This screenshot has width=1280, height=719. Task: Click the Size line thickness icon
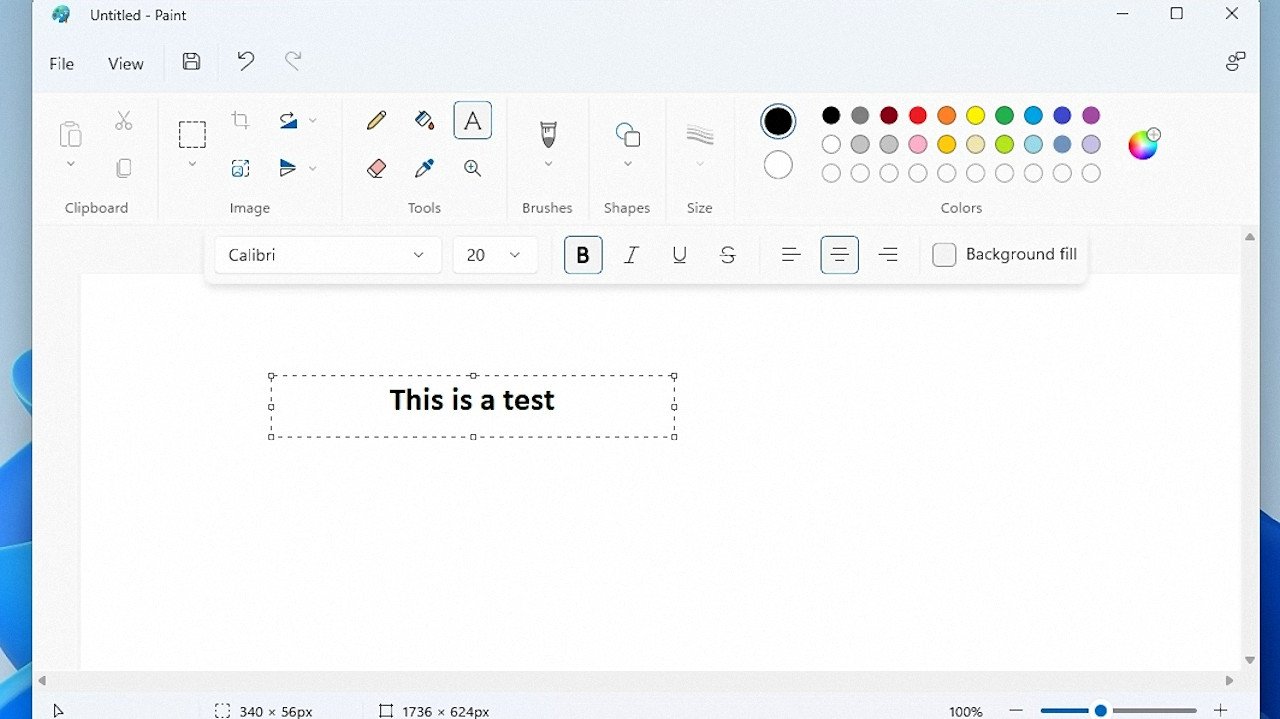[700, 134]
